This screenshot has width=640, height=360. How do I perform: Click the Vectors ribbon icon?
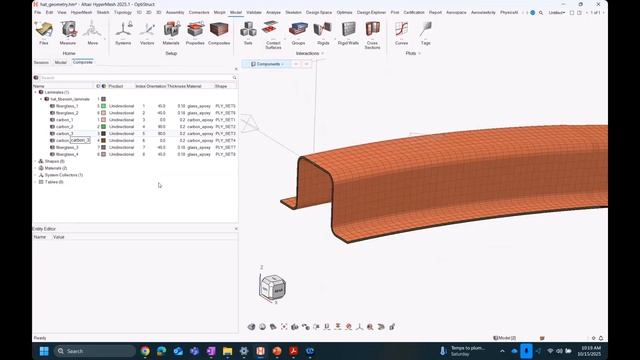(147, 33)
